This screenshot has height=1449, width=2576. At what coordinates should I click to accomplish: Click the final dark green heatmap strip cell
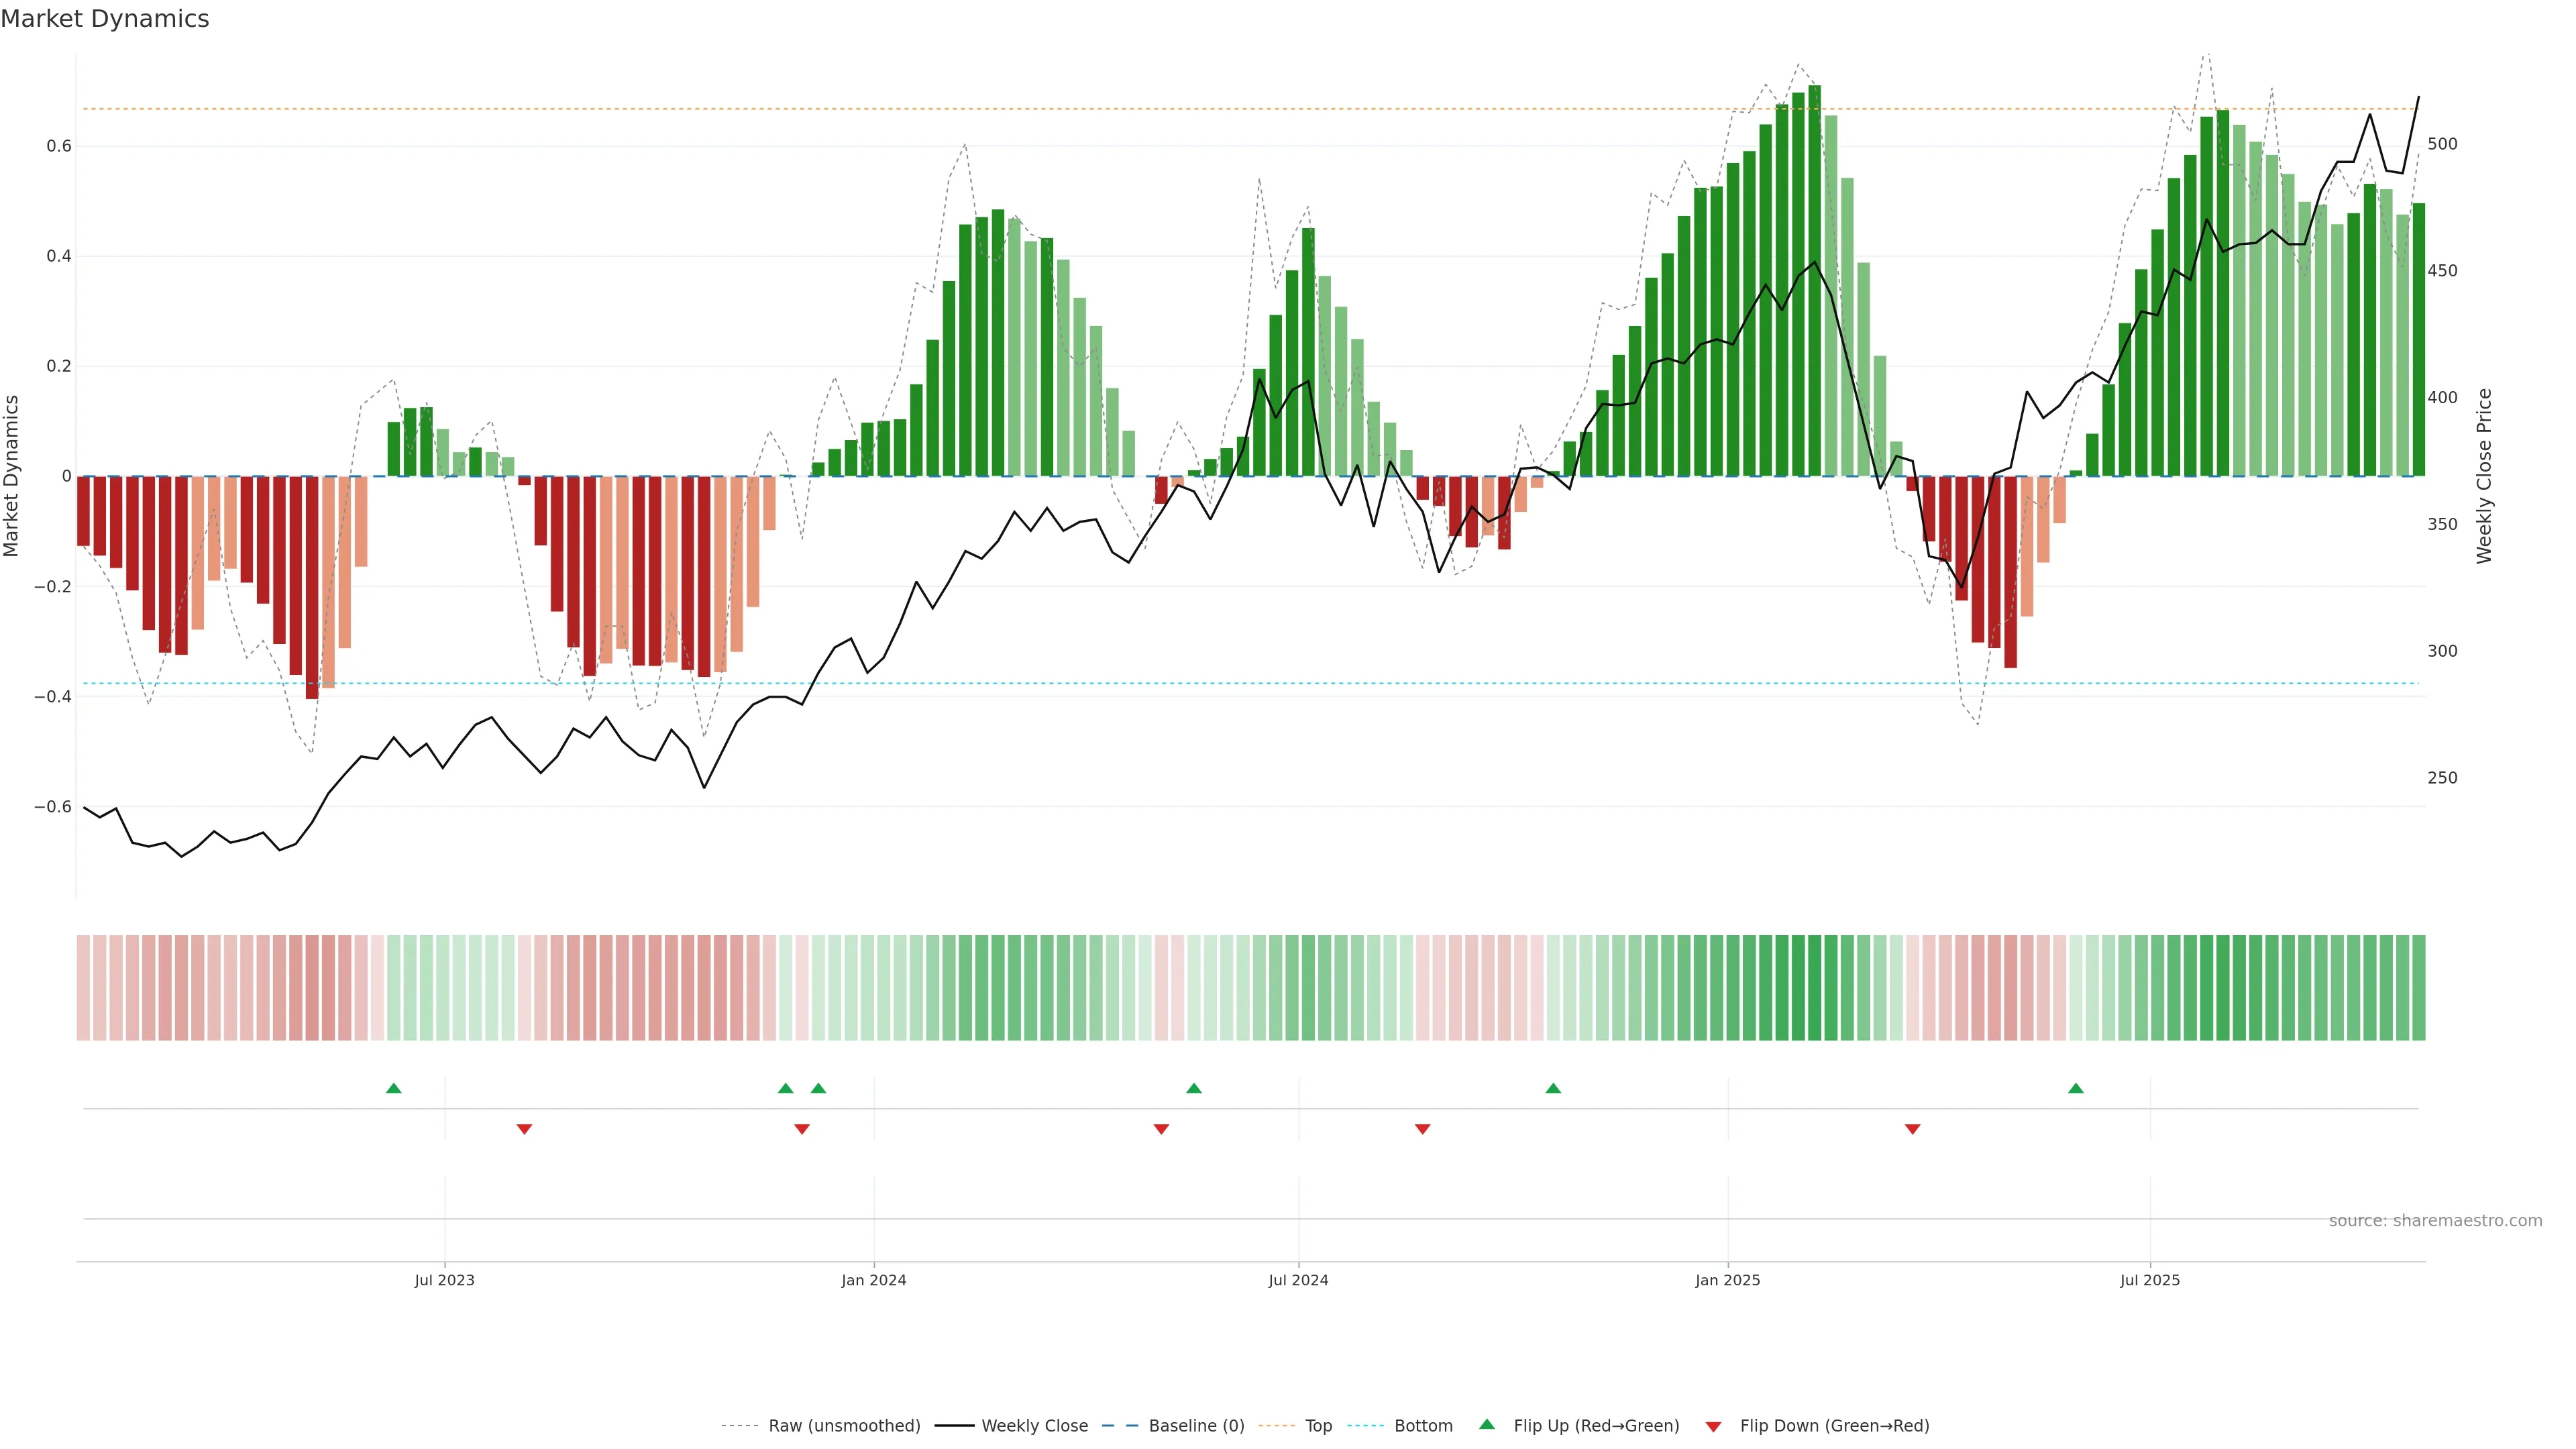coord(2418,987)
